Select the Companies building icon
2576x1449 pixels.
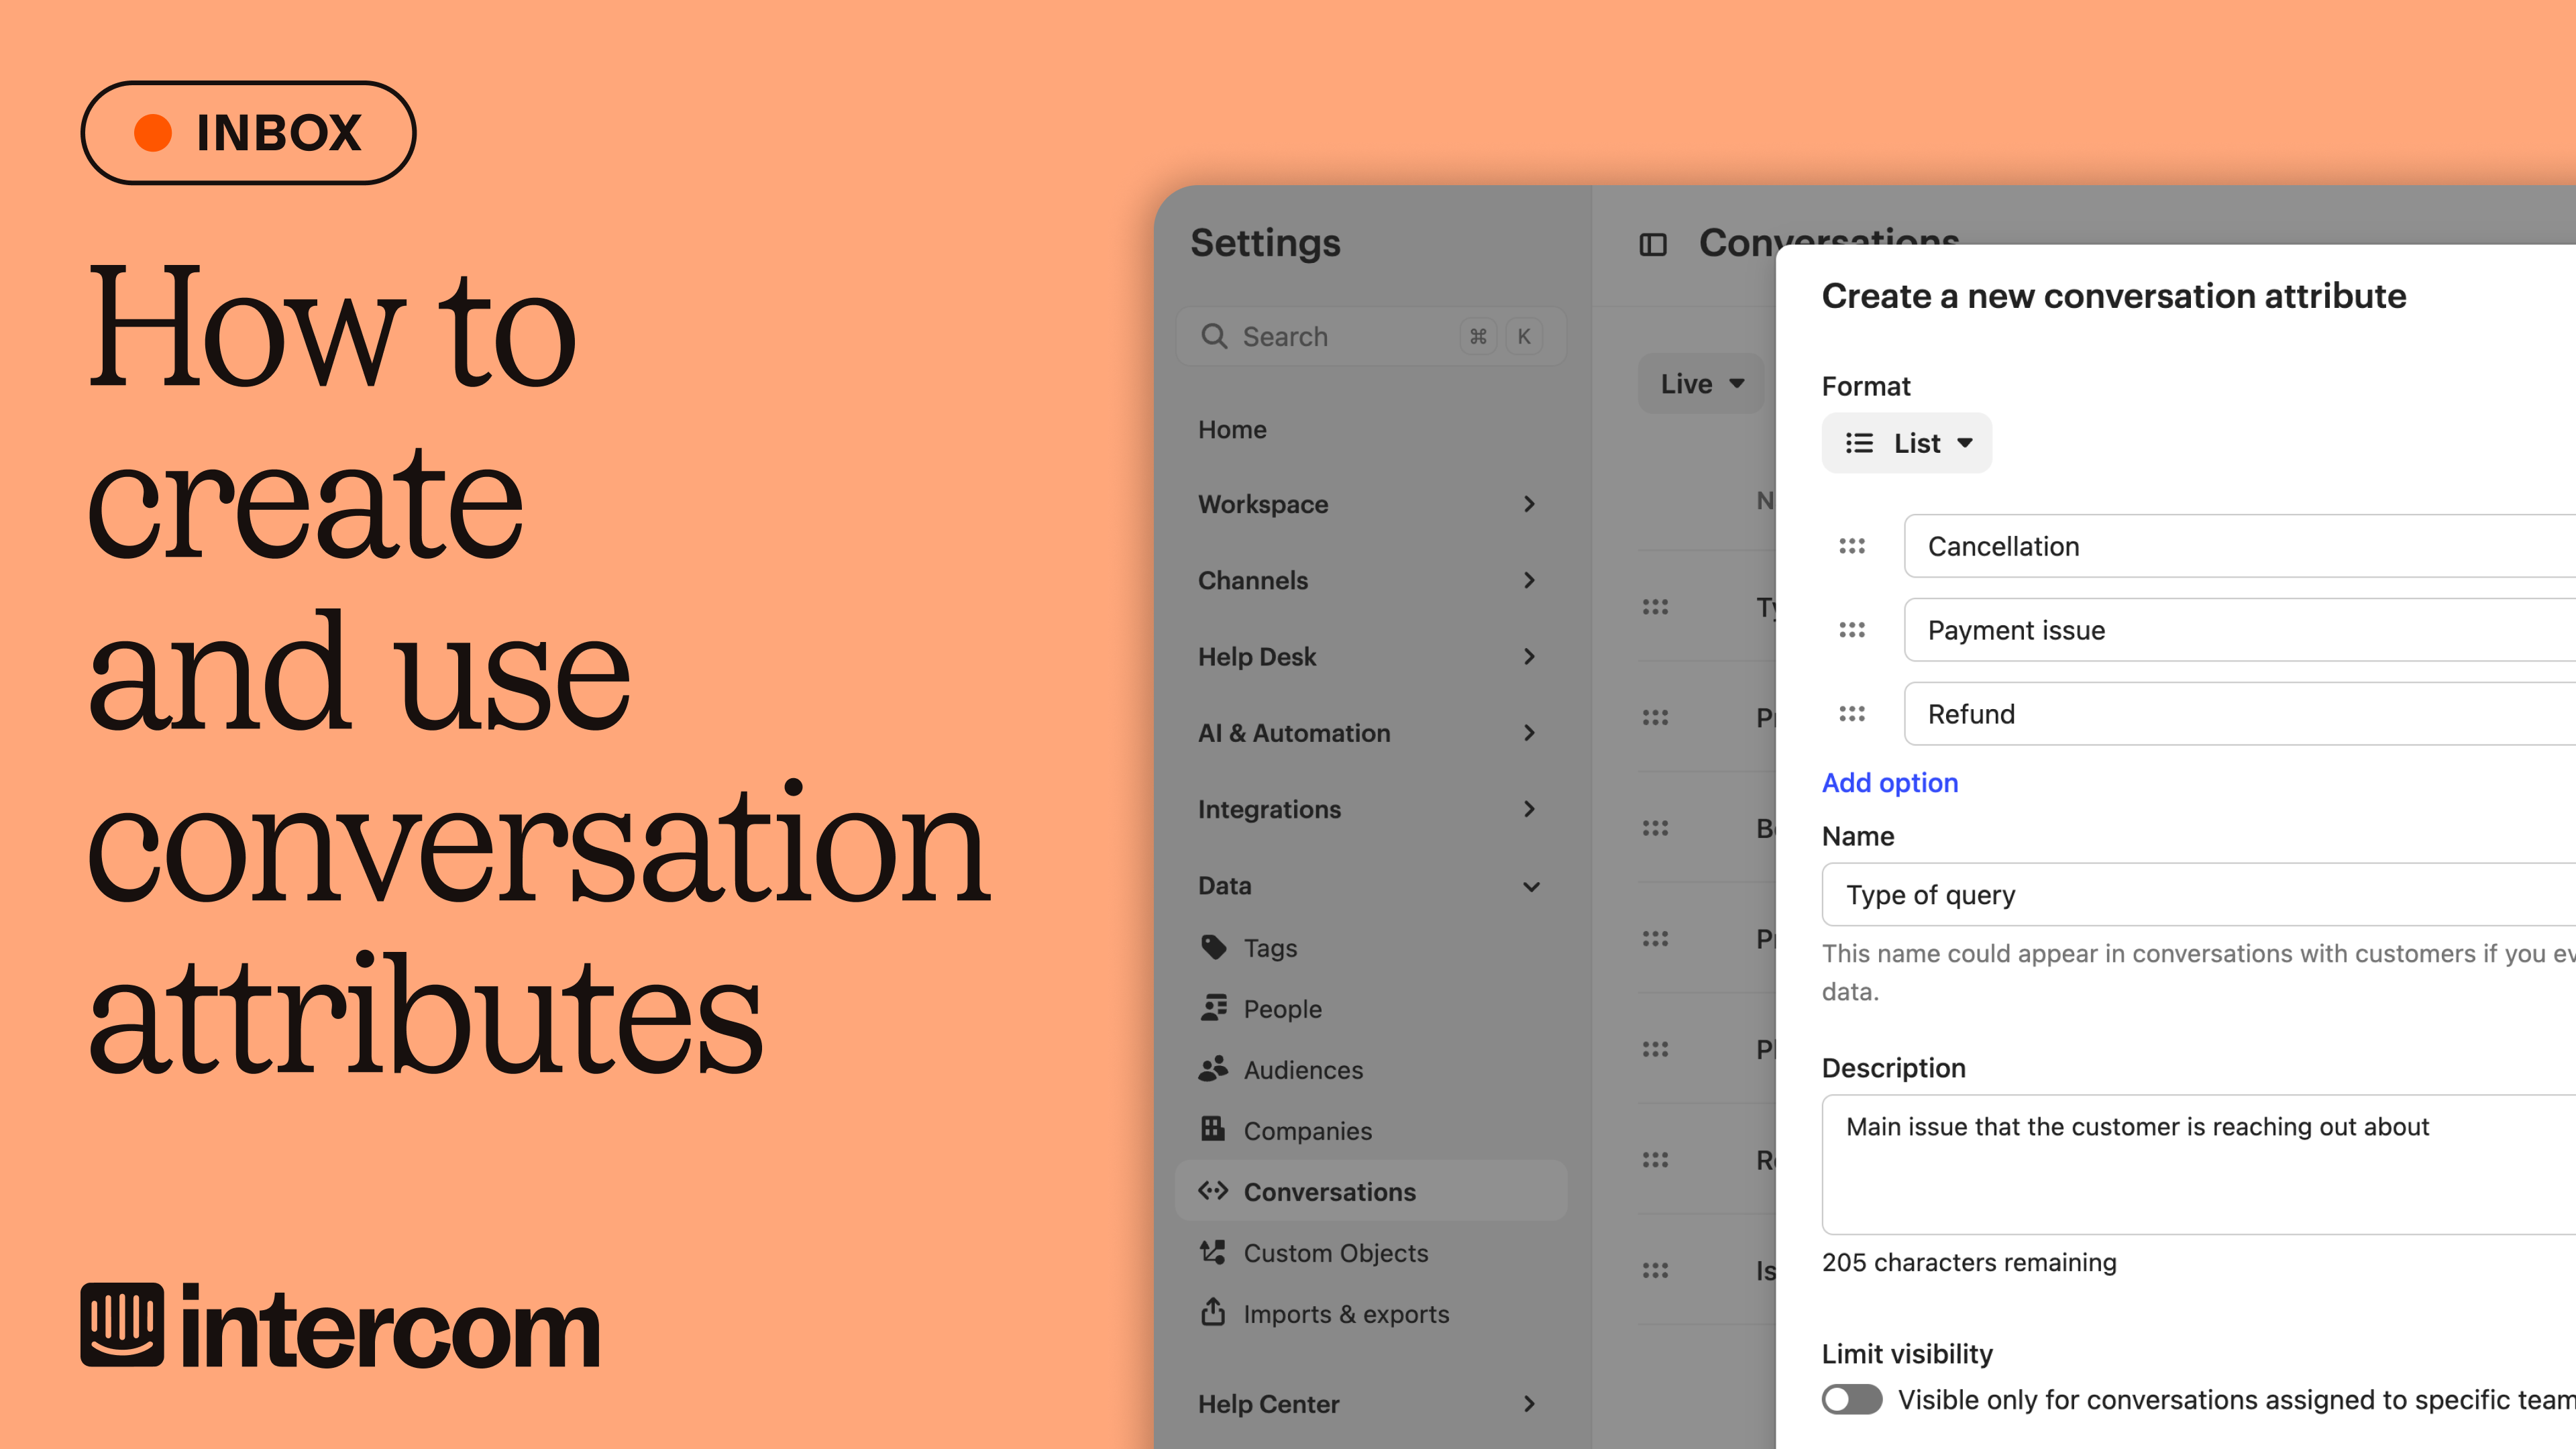pyautogui.click(x=1213, y=1130)
